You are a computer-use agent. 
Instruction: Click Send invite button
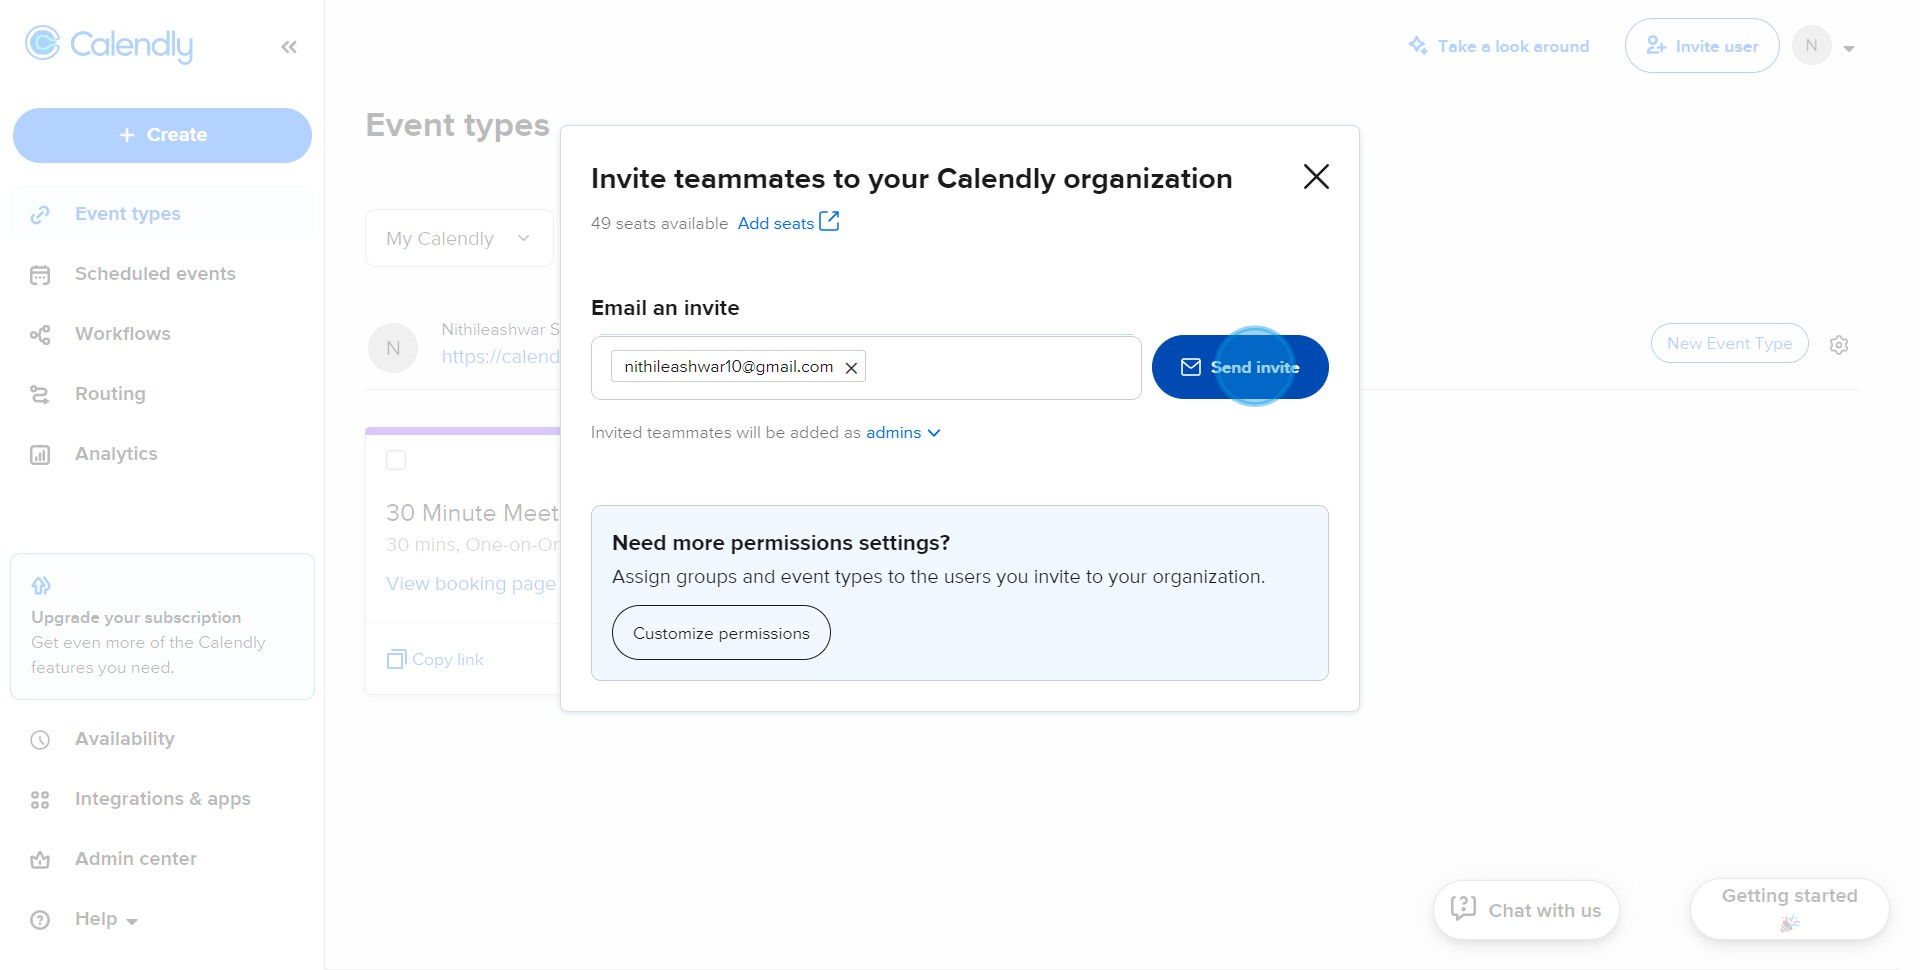coord(1240,367)
